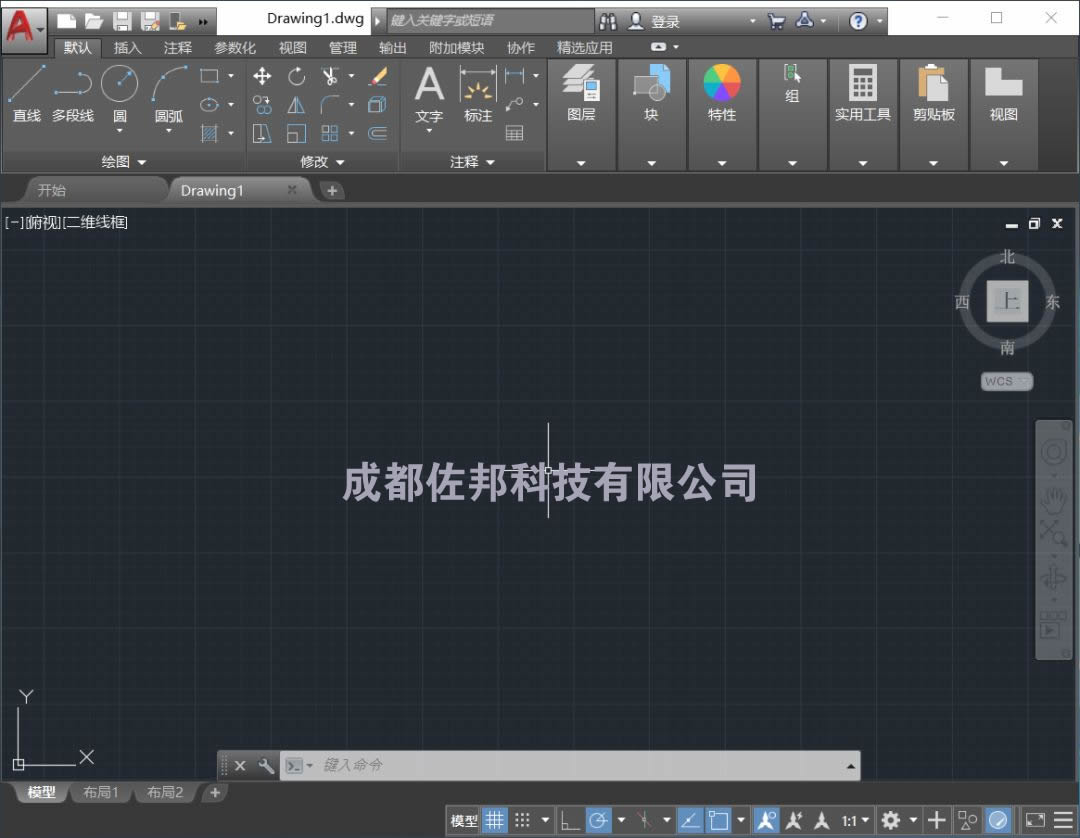
Task: Open the WCS dropdown below the ViewCube
Action: pos(1006,381)
